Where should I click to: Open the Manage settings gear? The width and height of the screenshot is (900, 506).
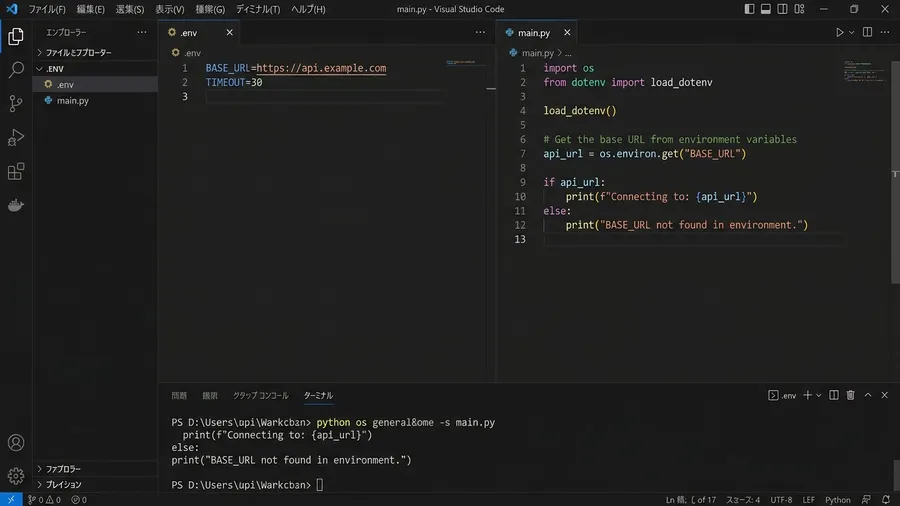coord(15,476)
